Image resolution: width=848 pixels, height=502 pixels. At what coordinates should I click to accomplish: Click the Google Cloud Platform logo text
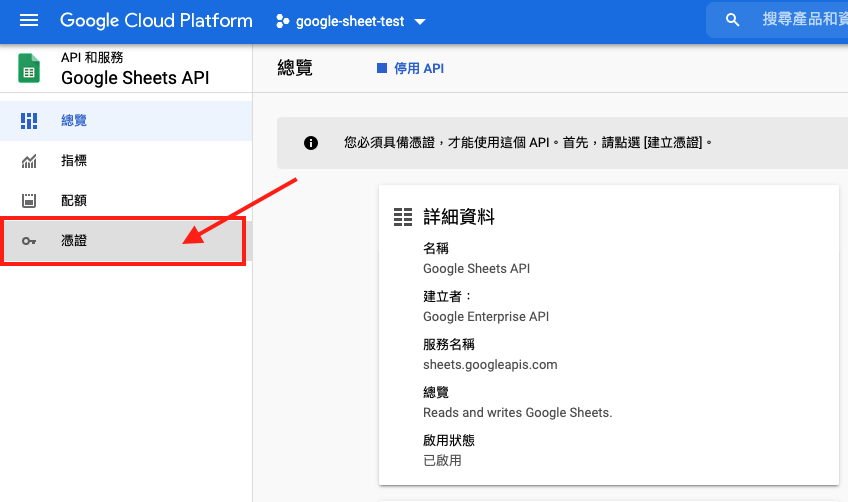click(x=156, y=21)
